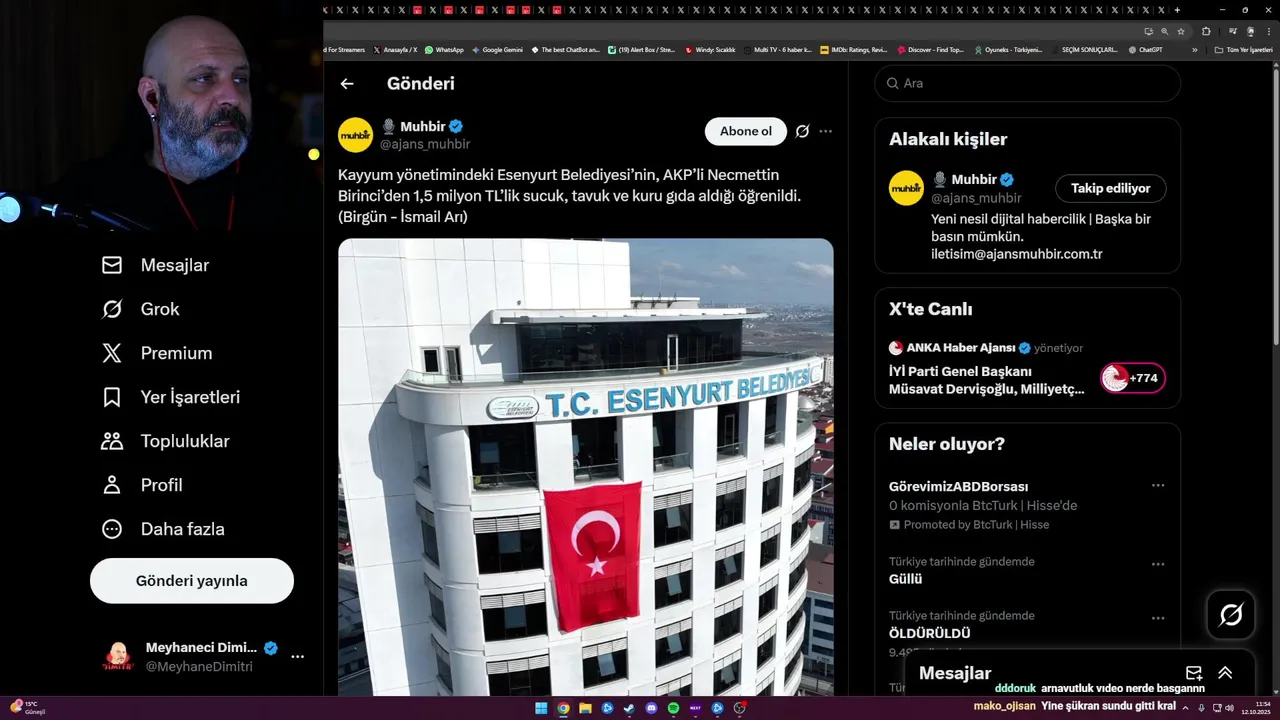The height and width of the screenshot is (720, 1280).
Task: Open the three-dot menu on Muhbir's post
Action: click(825, 131)
